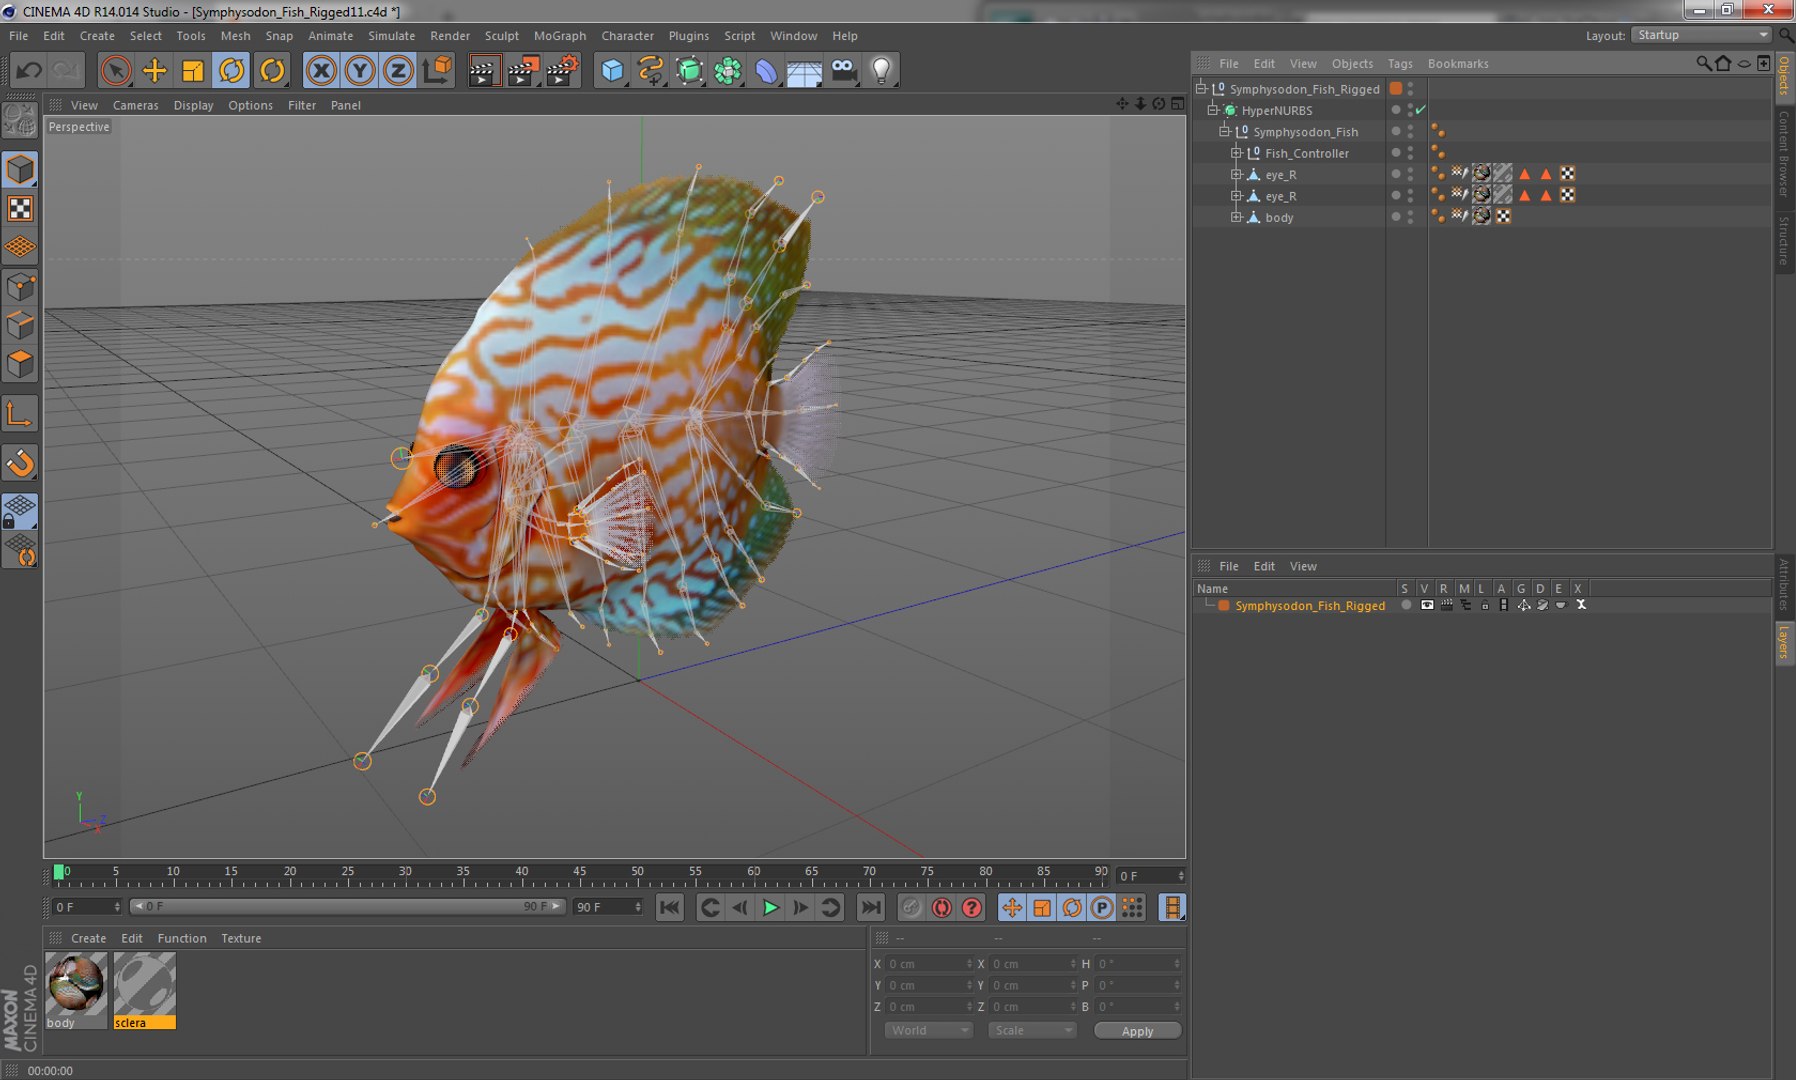Image resolution: width=1796 pixels, height=1080 pixels.
Task: Click the X position input field
Action: point(929,964)
